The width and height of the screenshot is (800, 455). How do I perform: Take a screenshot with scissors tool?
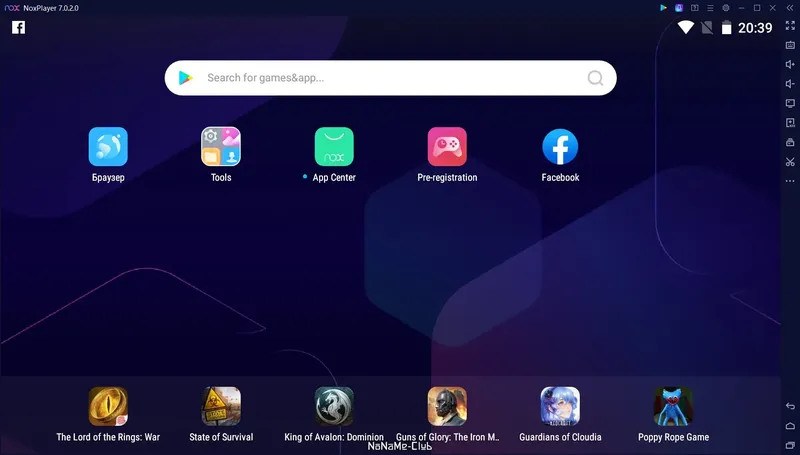pos(790,162)
